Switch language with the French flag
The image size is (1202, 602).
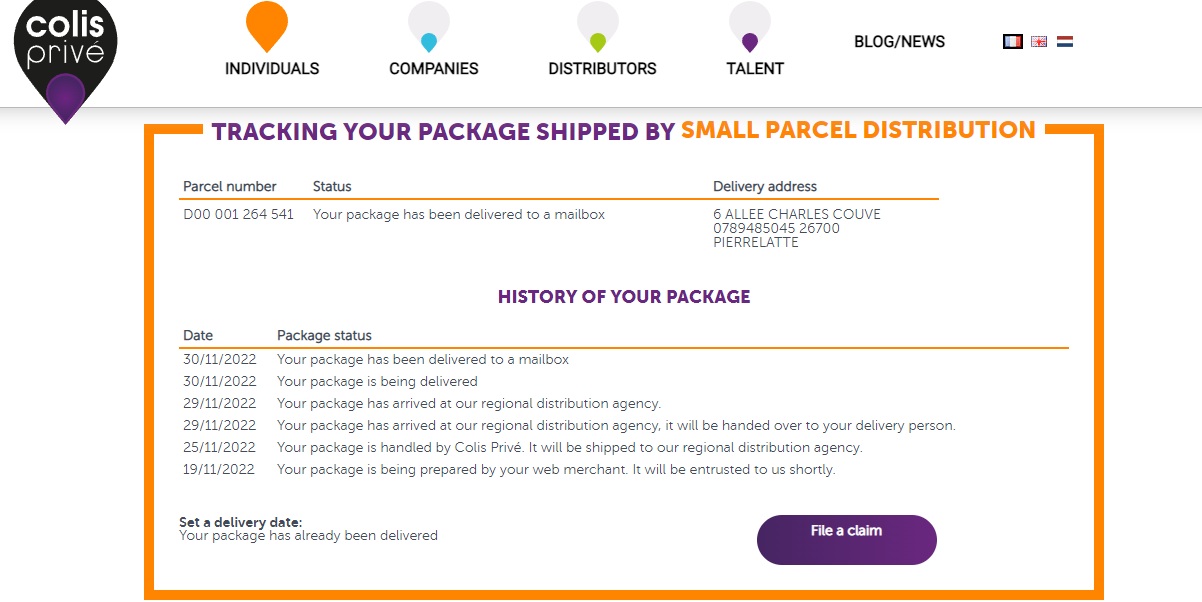tap(1012, 42)
